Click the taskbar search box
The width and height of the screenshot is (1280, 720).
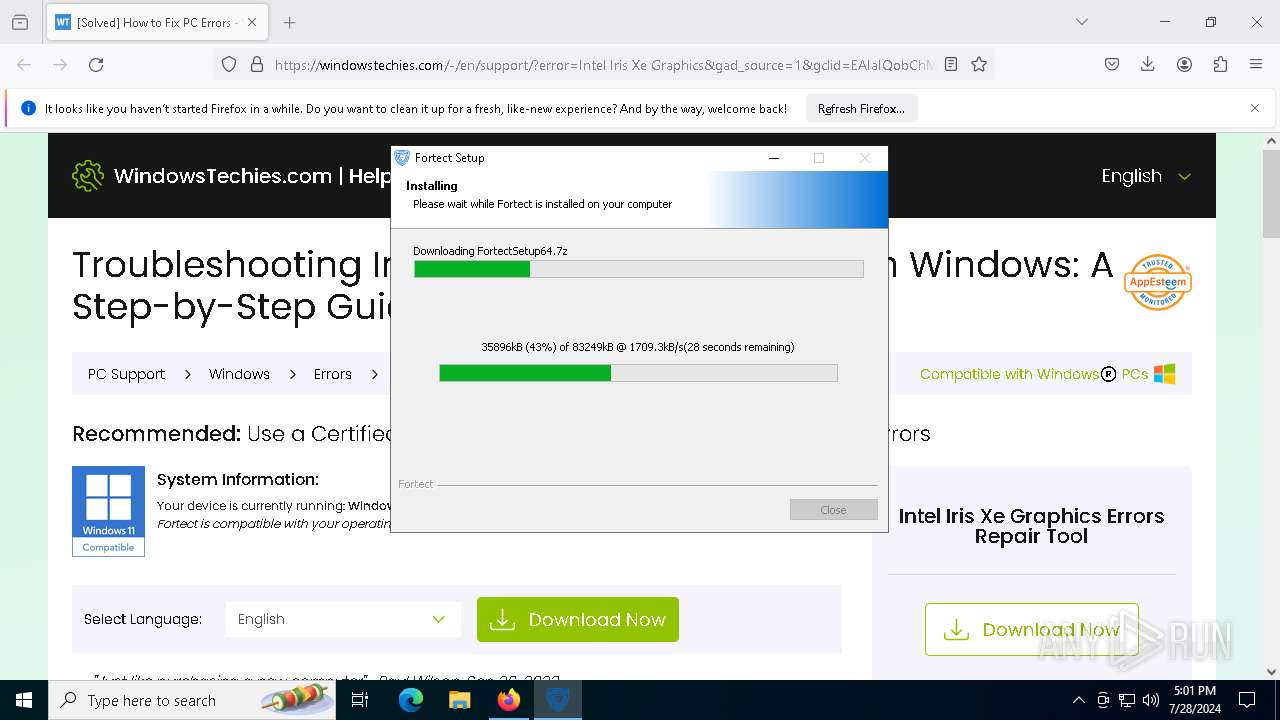pyautogui.click(x=192, y=700)
